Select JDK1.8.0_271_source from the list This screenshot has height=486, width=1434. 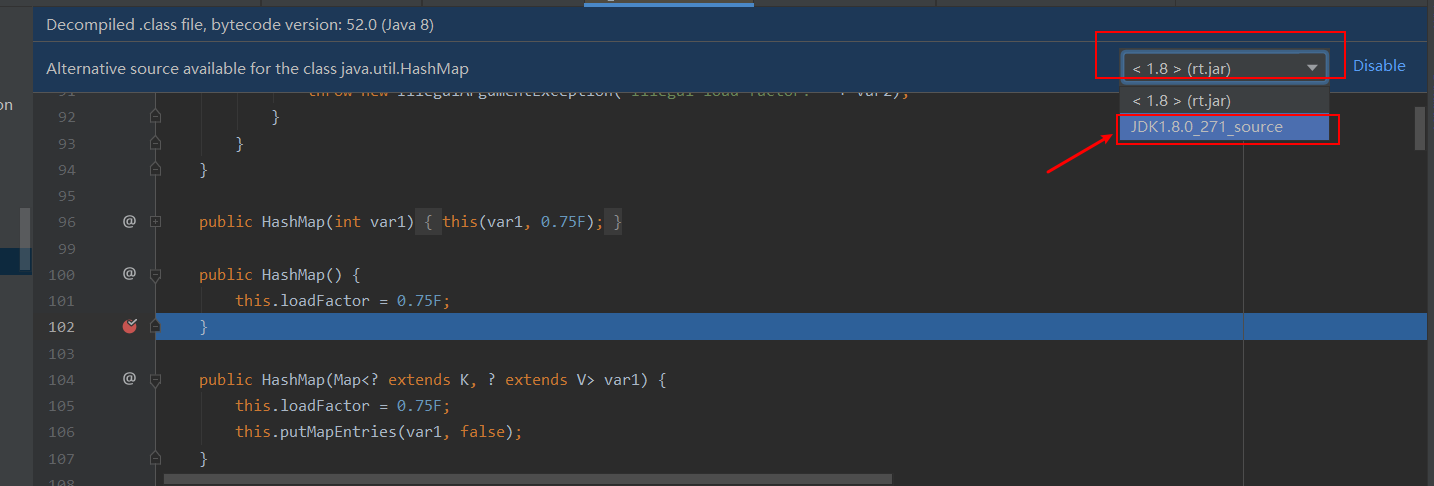(1206, 127)
